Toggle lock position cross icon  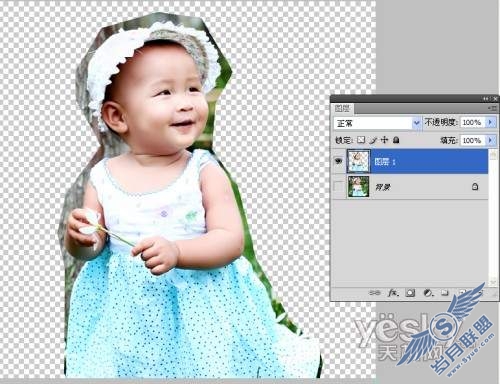[384, 140]
